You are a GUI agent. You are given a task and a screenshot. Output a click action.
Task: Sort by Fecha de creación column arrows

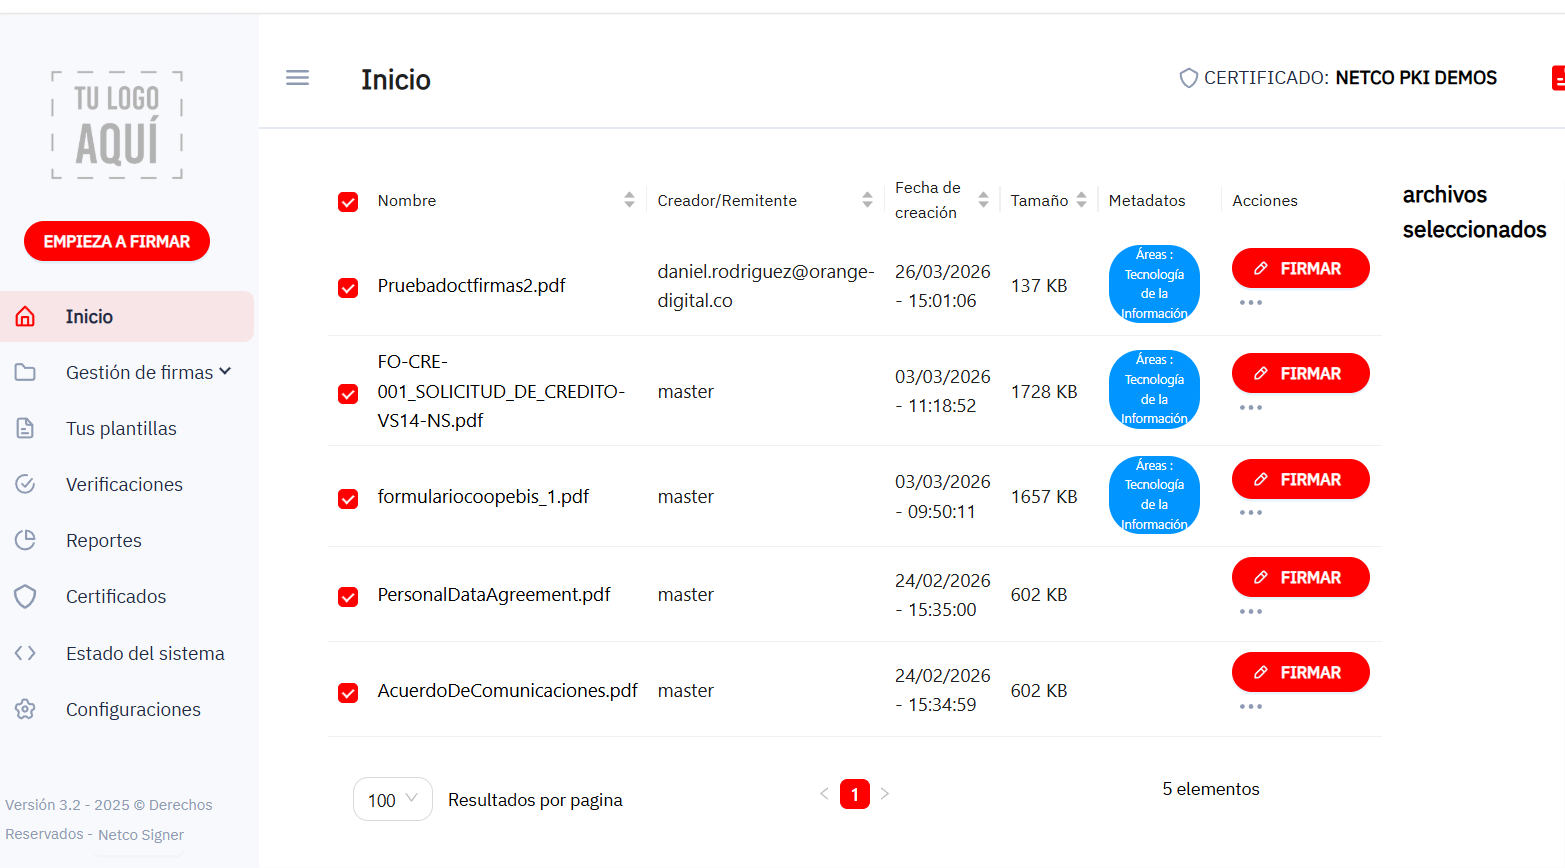point(983,200)
